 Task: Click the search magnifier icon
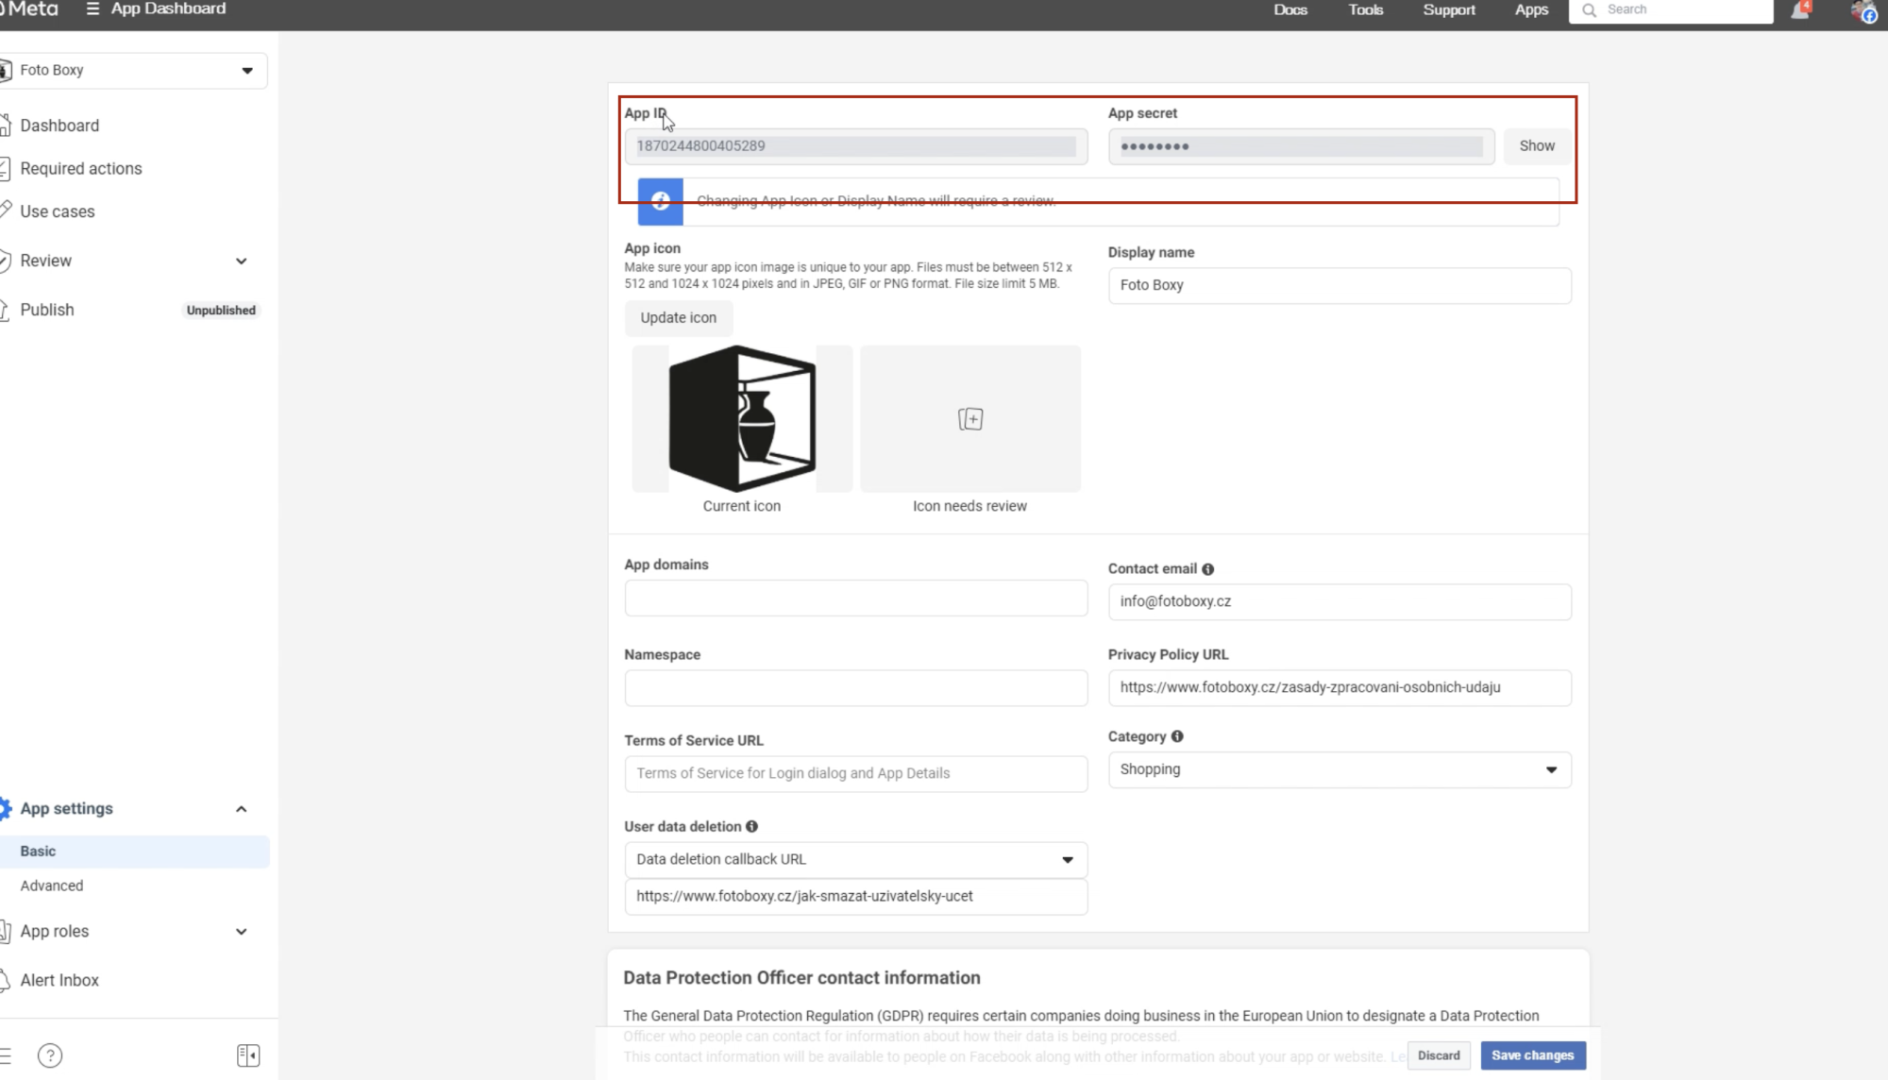pyautogui.click(x=1589, y=10)
